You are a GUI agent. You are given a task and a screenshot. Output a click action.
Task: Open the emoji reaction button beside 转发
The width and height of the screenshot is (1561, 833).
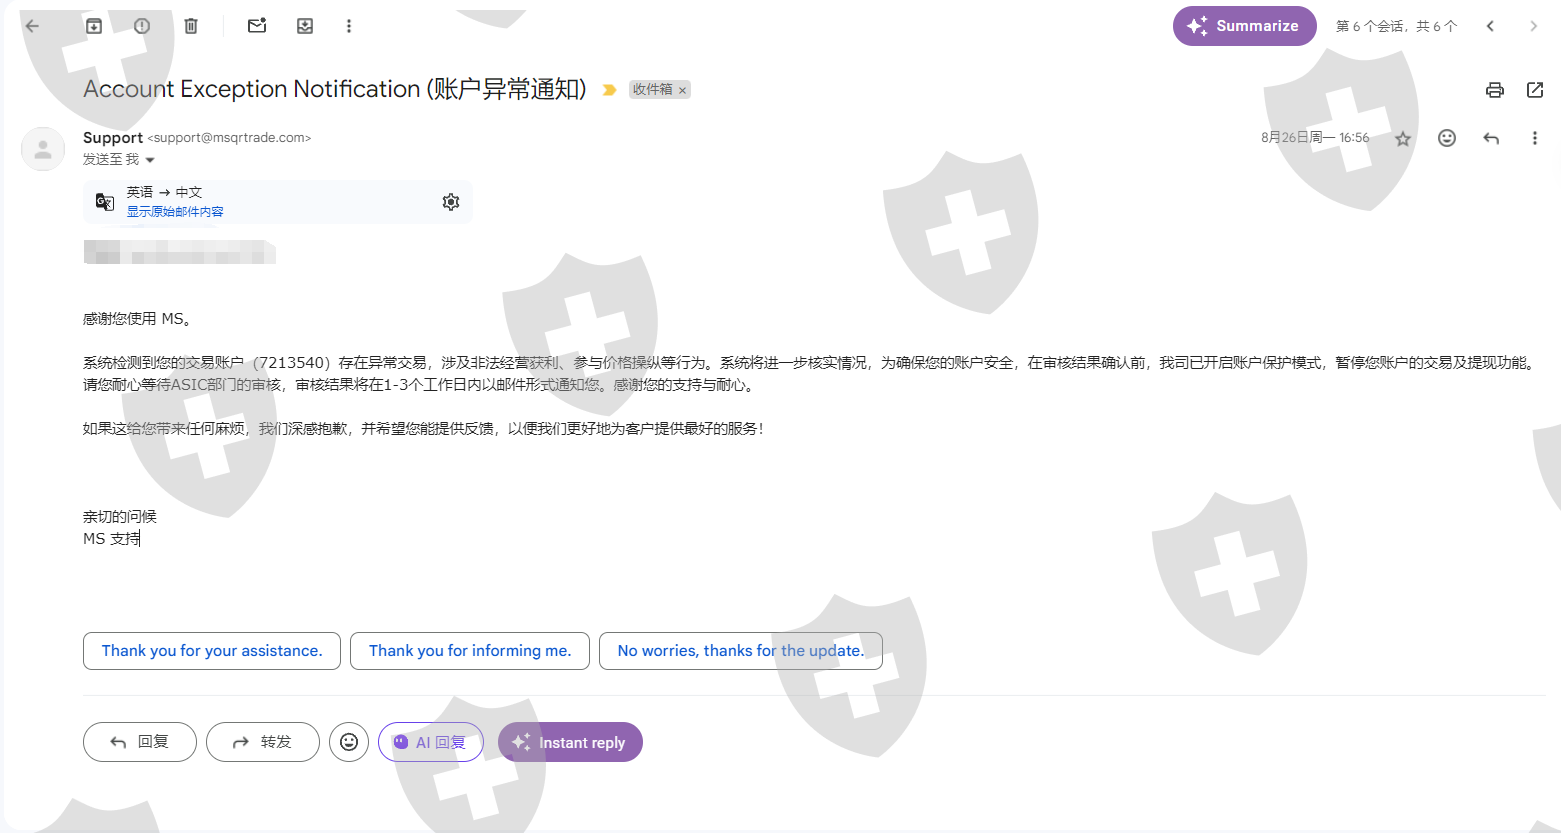point(349,742)
